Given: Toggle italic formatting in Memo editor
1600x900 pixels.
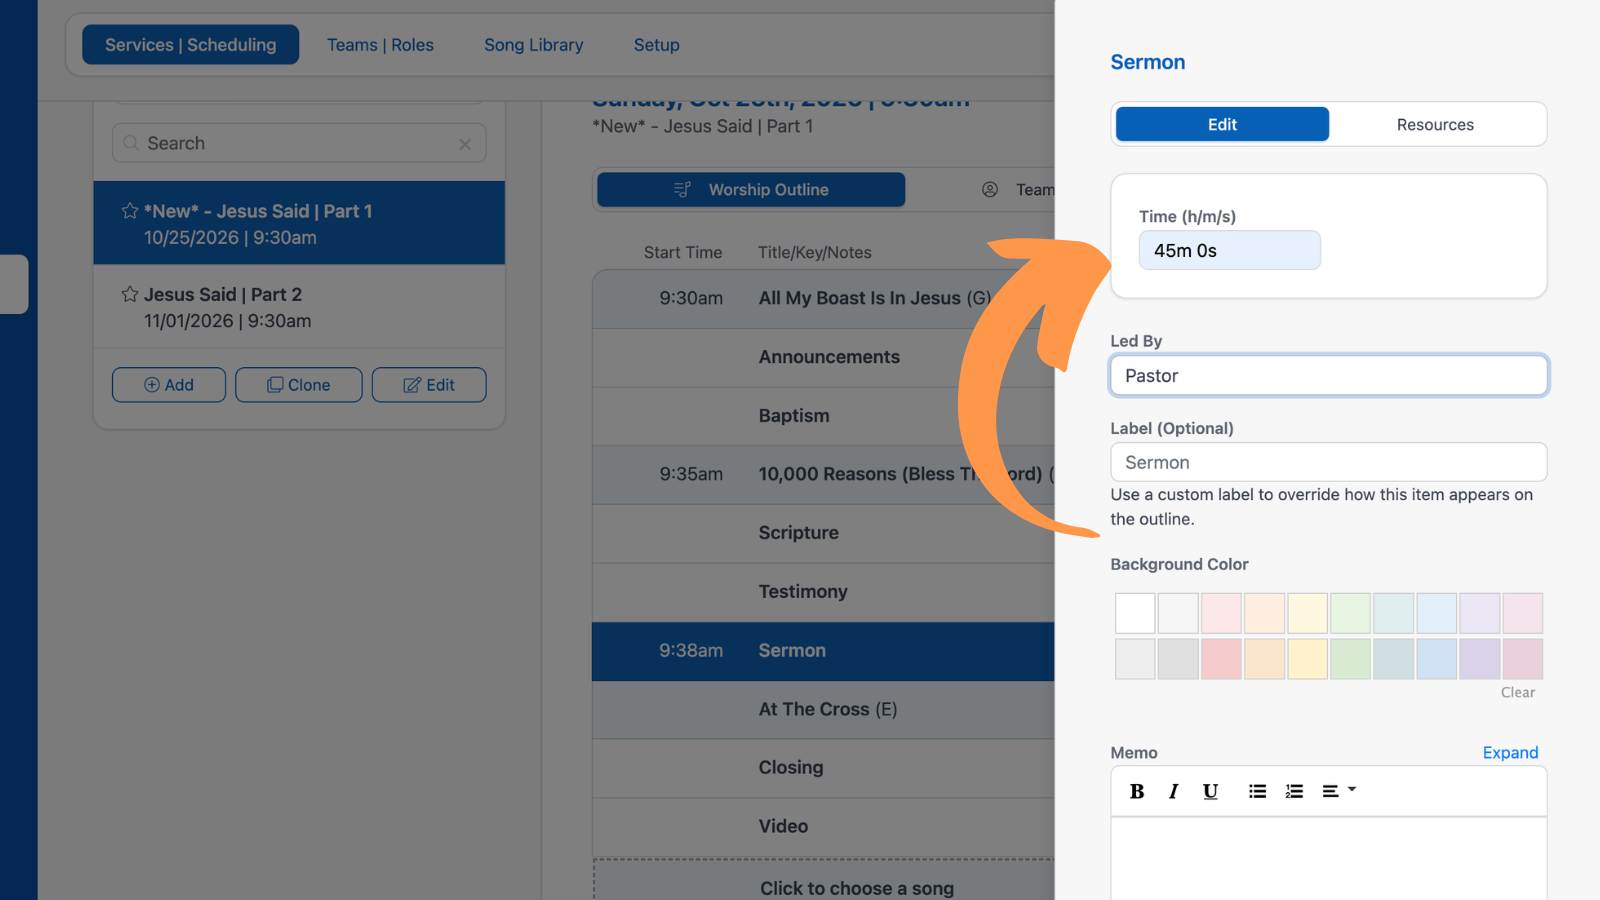Looking at the screenshot, I should pos(1173,791).
